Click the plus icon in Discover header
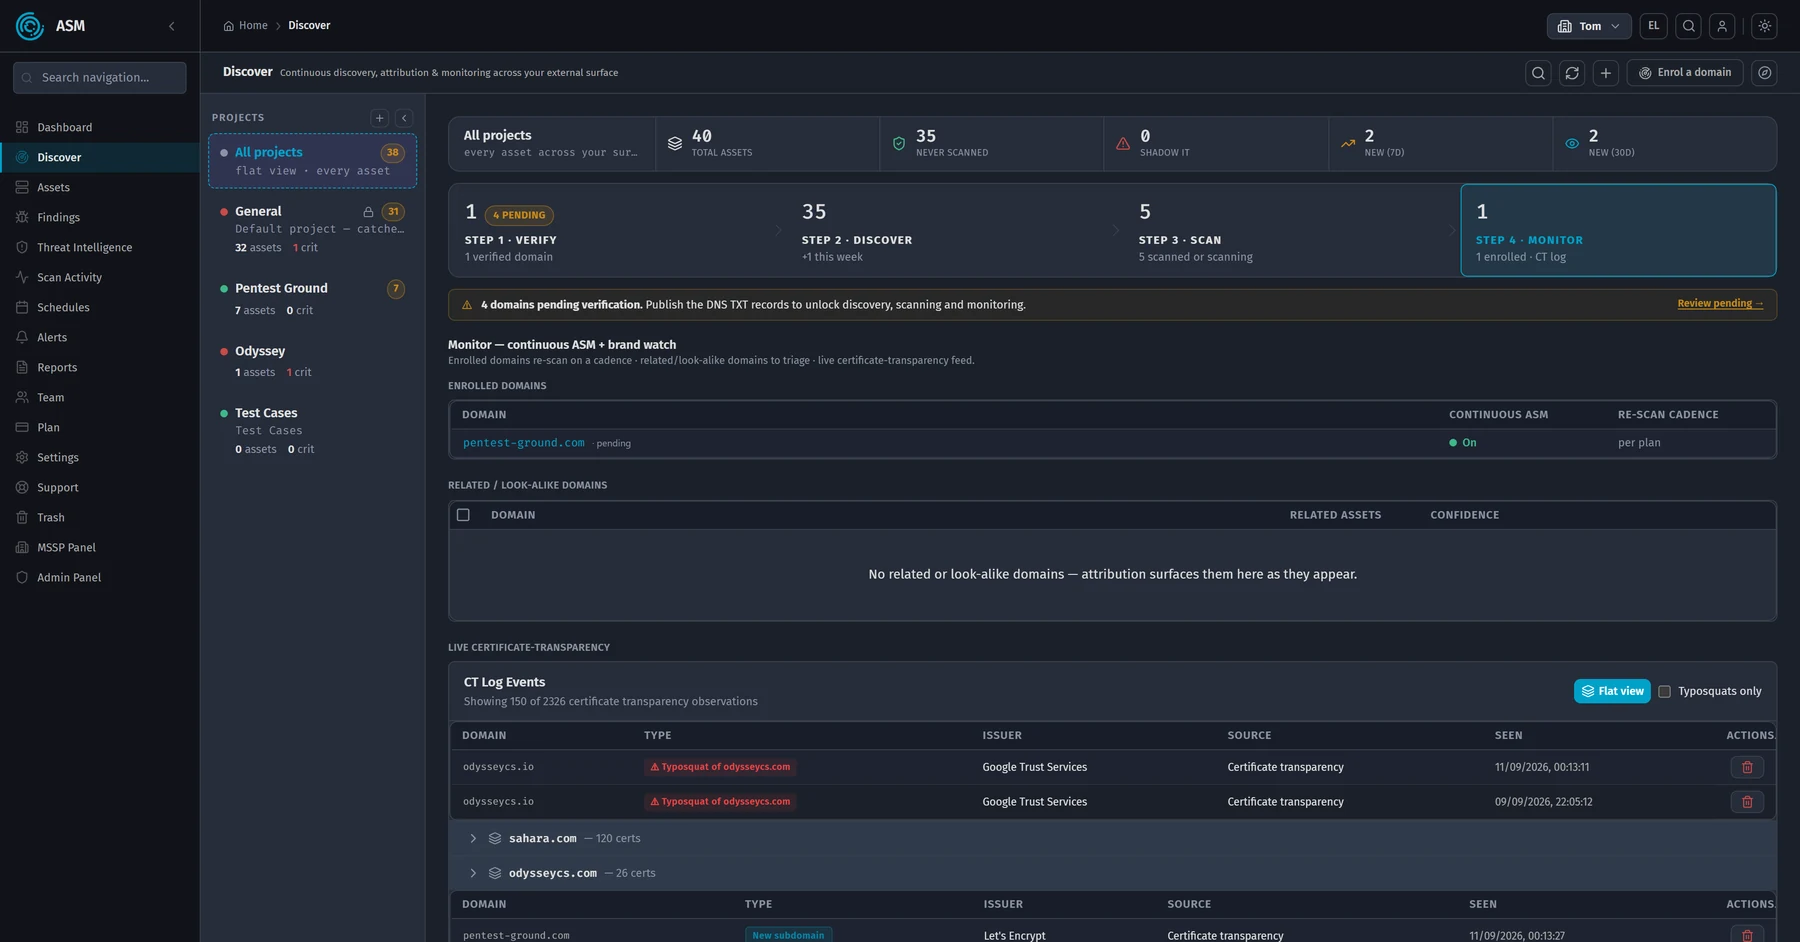 [1606, 73]
